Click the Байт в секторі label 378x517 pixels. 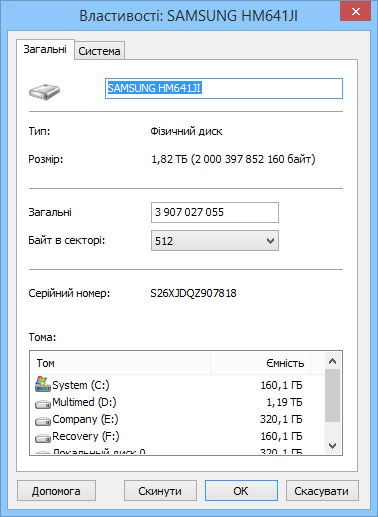coord(67,240)
